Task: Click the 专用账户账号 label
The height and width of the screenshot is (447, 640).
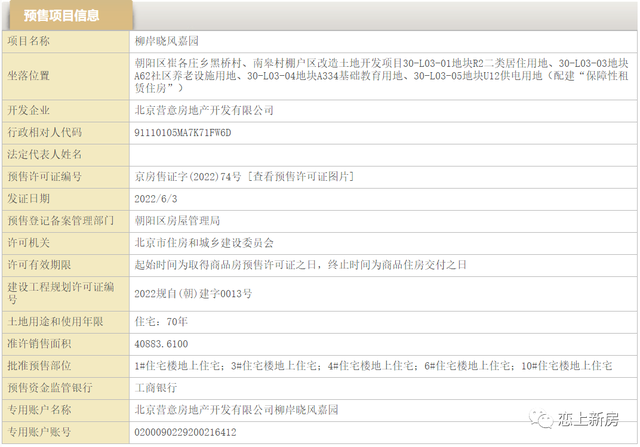Action: pyautogui.click(x=39, y=431)
